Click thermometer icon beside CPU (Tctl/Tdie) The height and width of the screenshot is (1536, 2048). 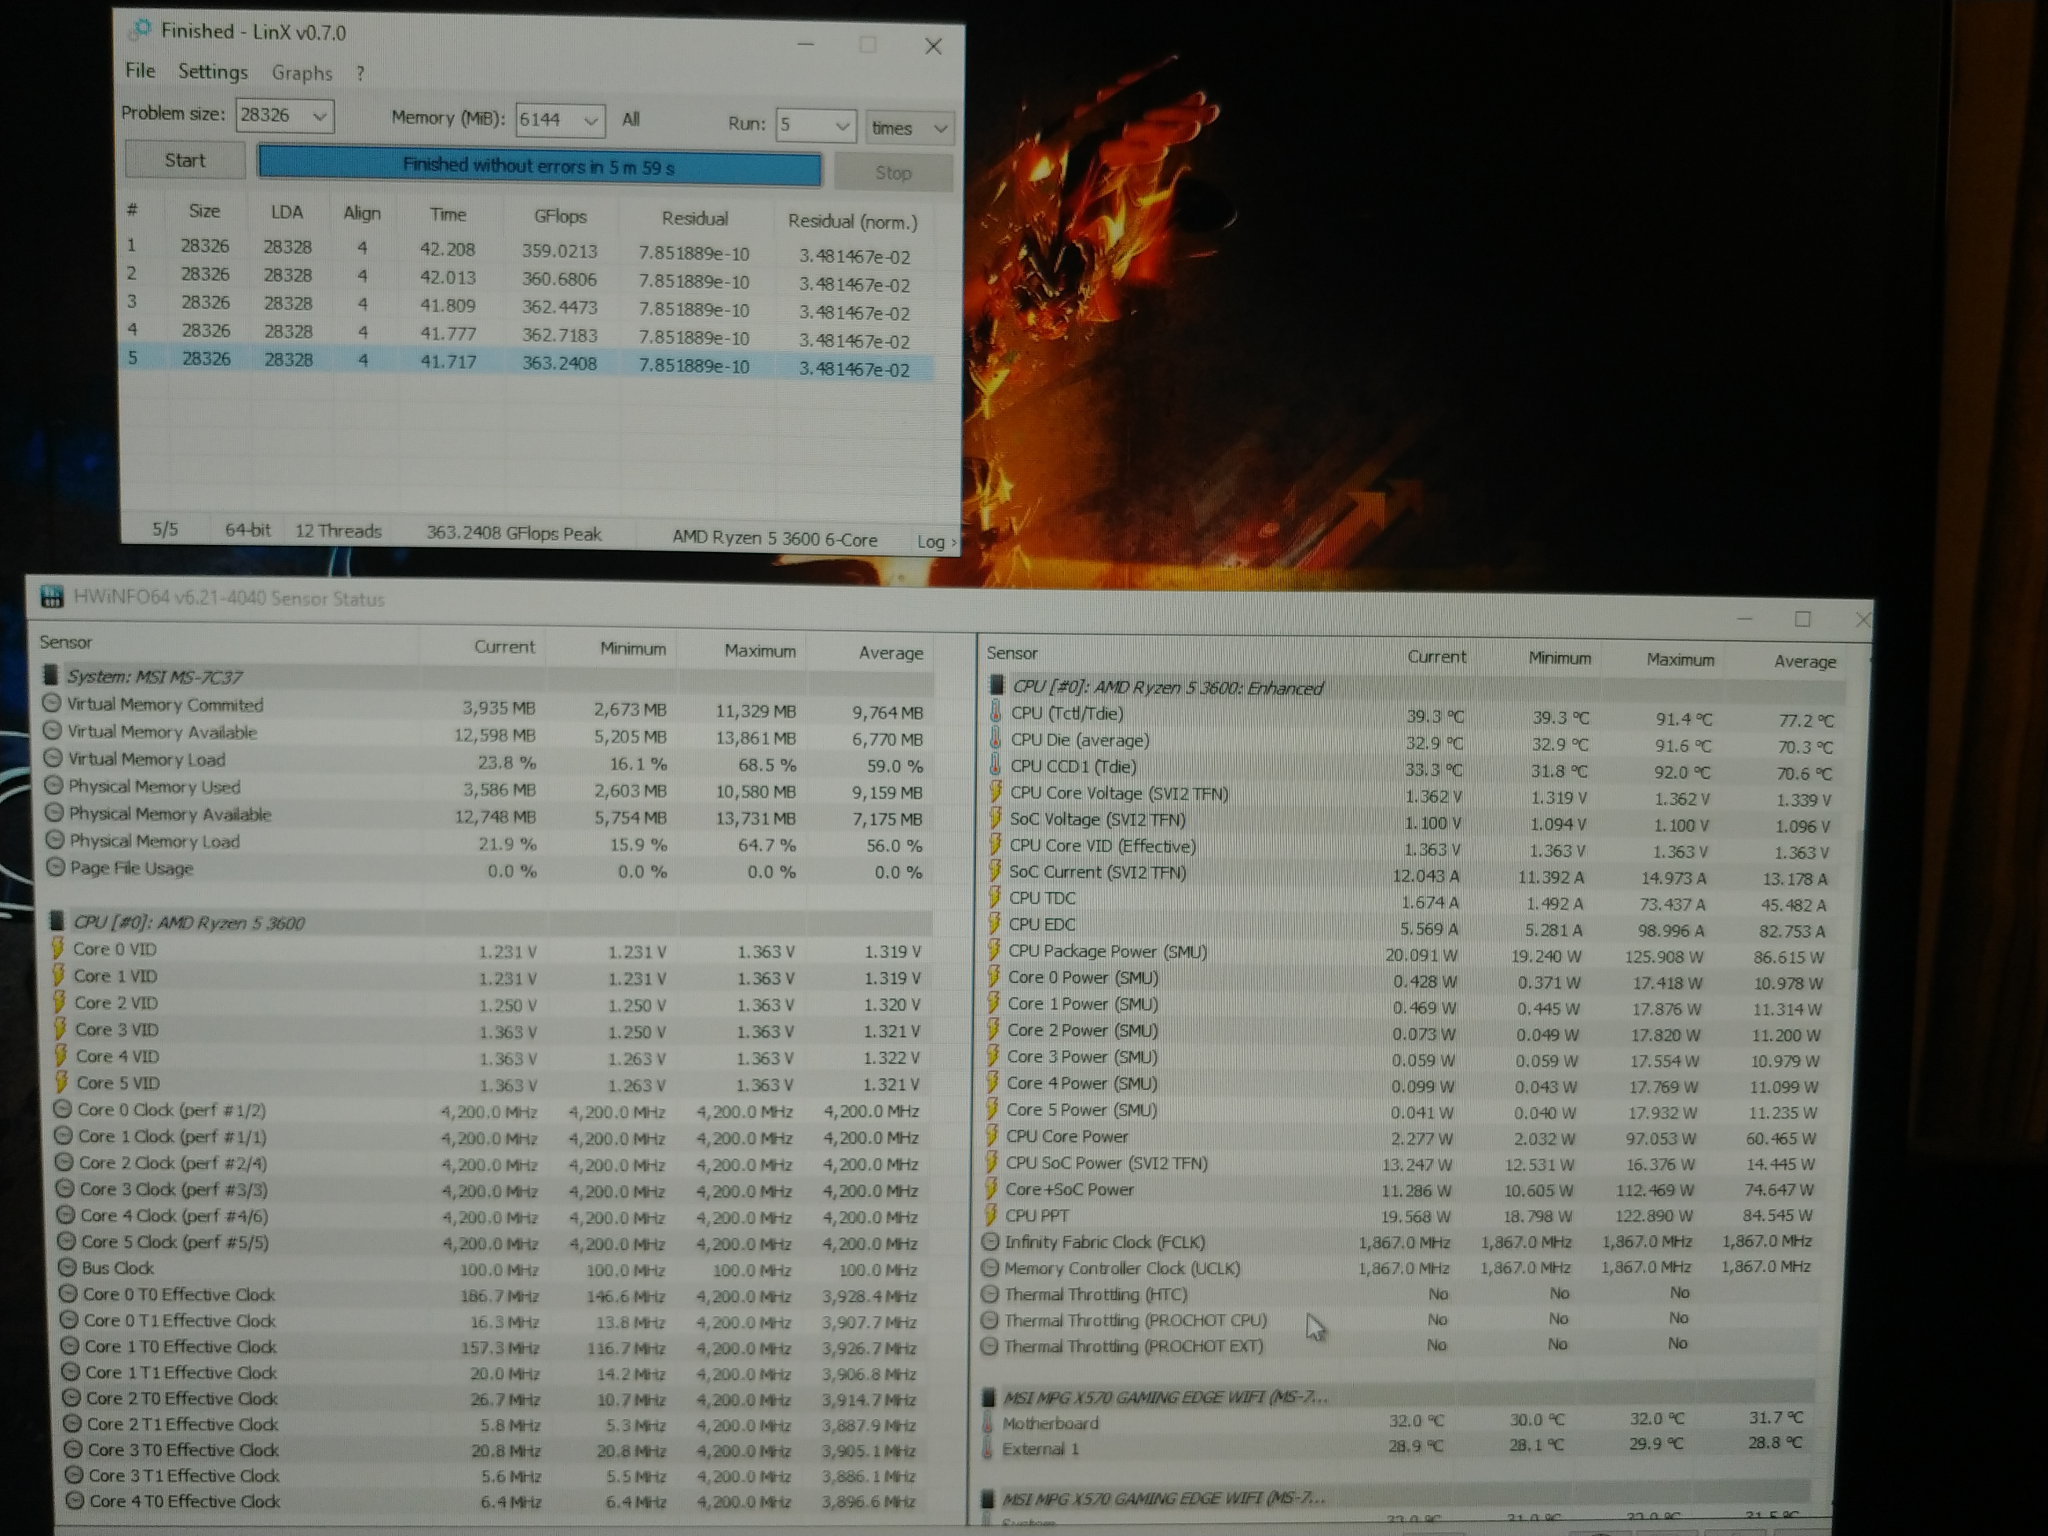(x=996, y=713)
